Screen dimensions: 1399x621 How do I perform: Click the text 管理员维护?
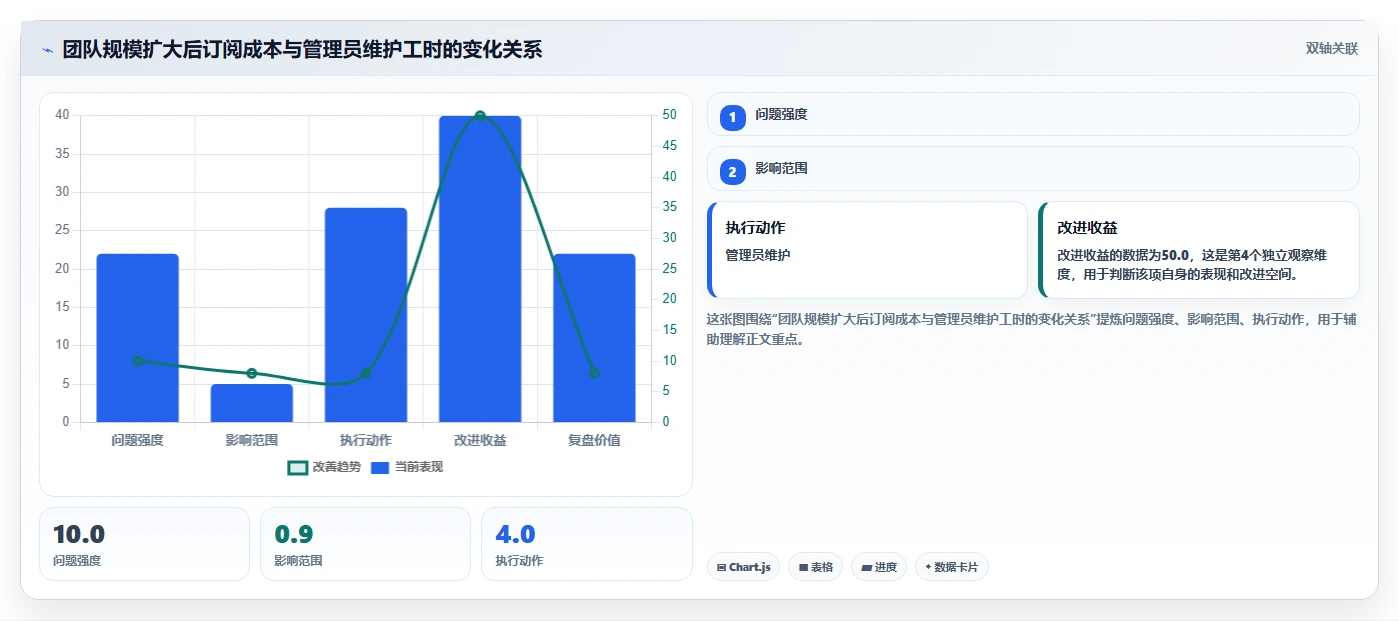tap(757, 255)
